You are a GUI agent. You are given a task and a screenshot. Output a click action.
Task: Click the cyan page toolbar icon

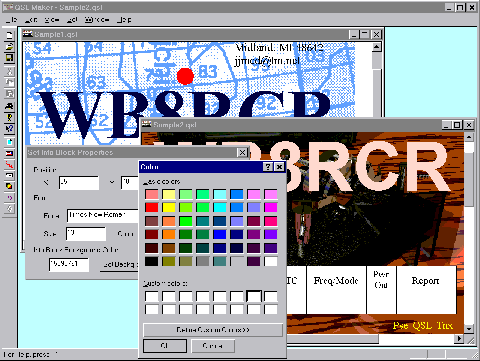(9, 142)
